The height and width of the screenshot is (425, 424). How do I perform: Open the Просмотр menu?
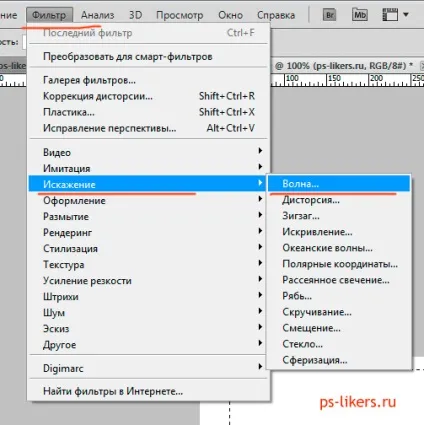click(180, 15)
